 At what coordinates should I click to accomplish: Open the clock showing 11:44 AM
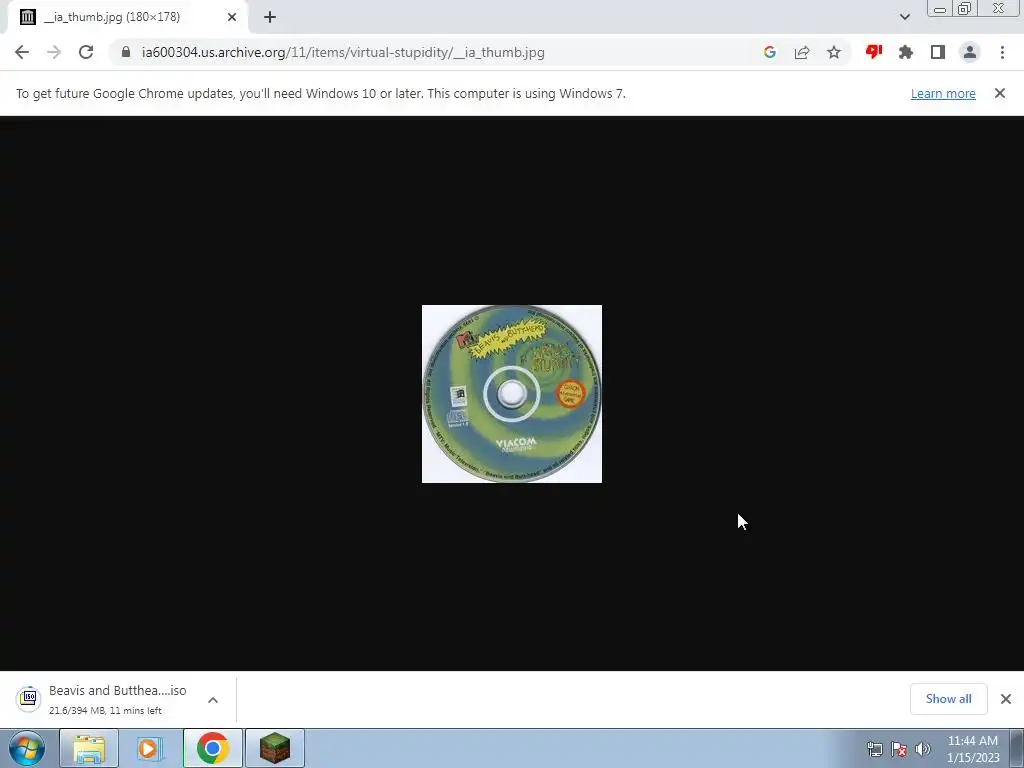point(972,749)
